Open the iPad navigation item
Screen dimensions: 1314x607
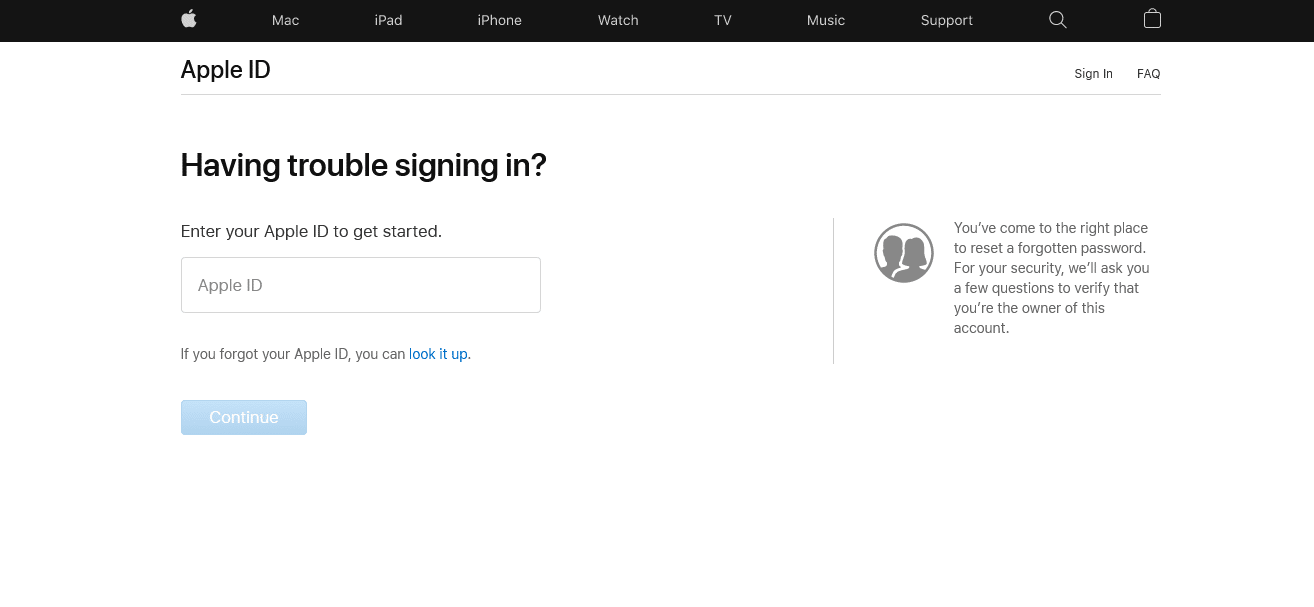tap(388, 20)
